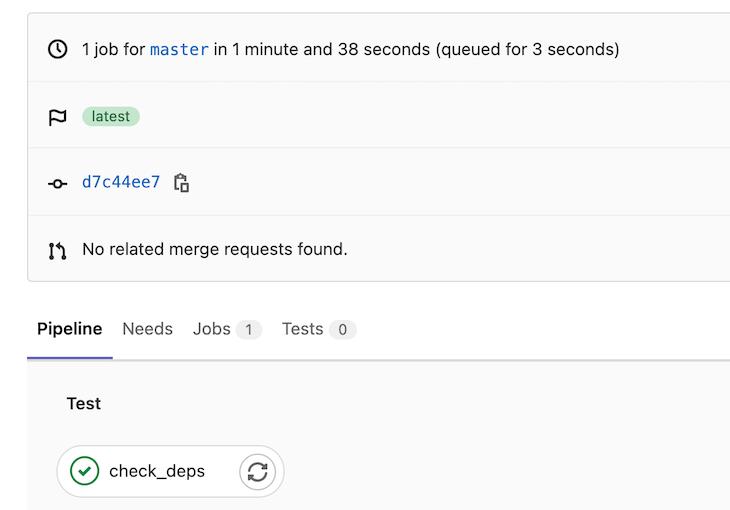Click the merge request icon

[57, 251]
